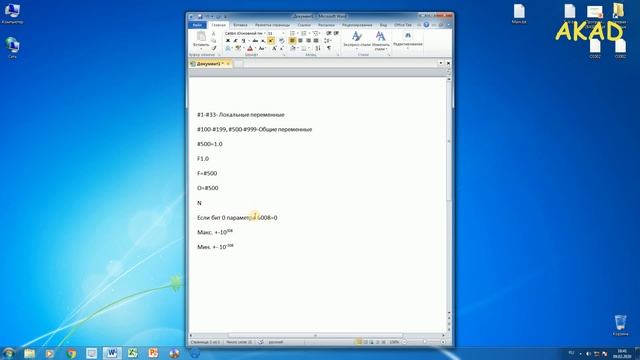Click the Zoom In plus button

(443, 342)
